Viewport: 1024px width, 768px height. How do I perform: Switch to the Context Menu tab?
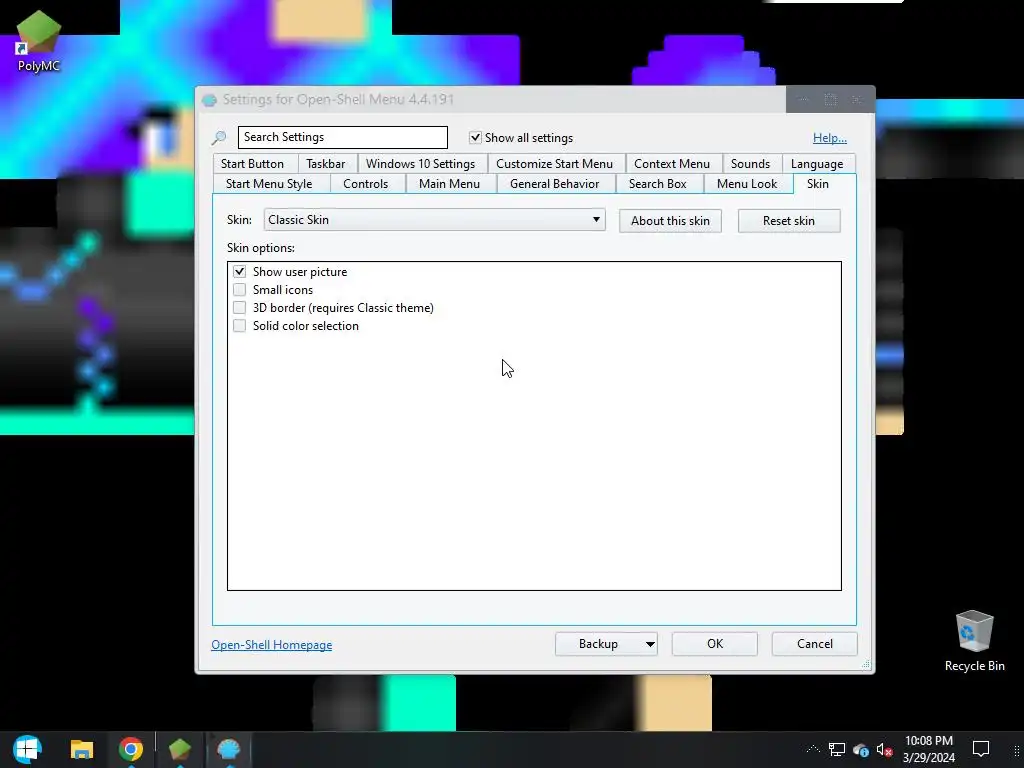[671, 164]
